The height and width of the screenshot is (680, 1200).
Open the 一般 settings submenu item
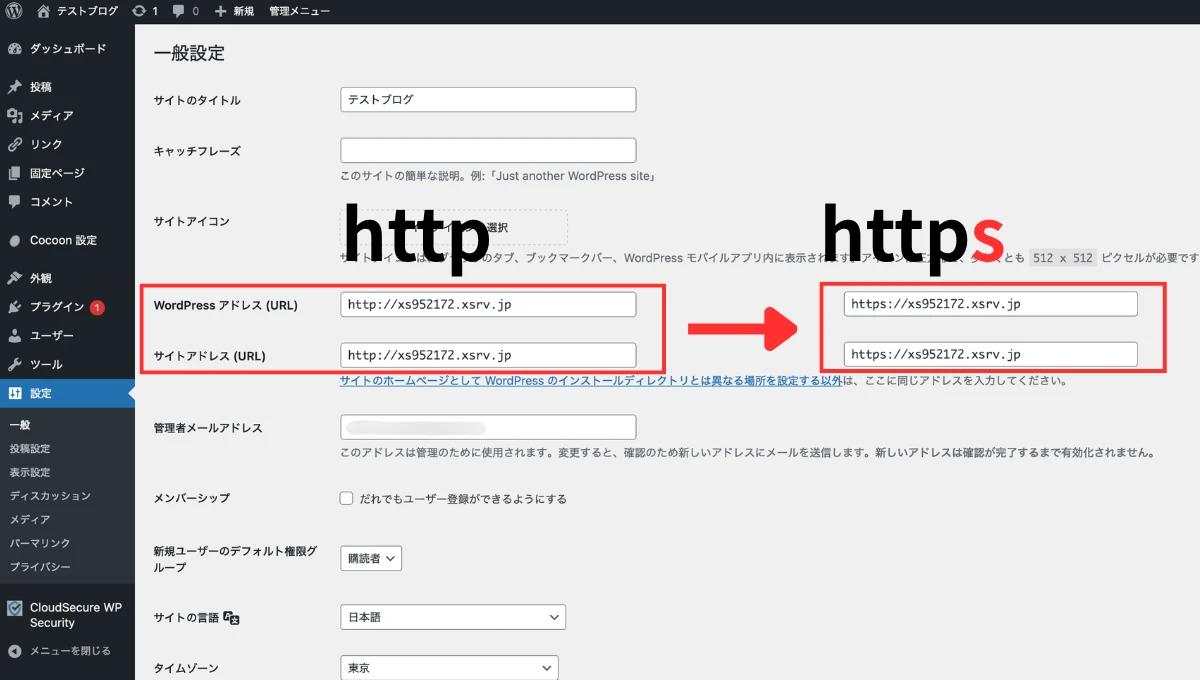click(20, 425)
